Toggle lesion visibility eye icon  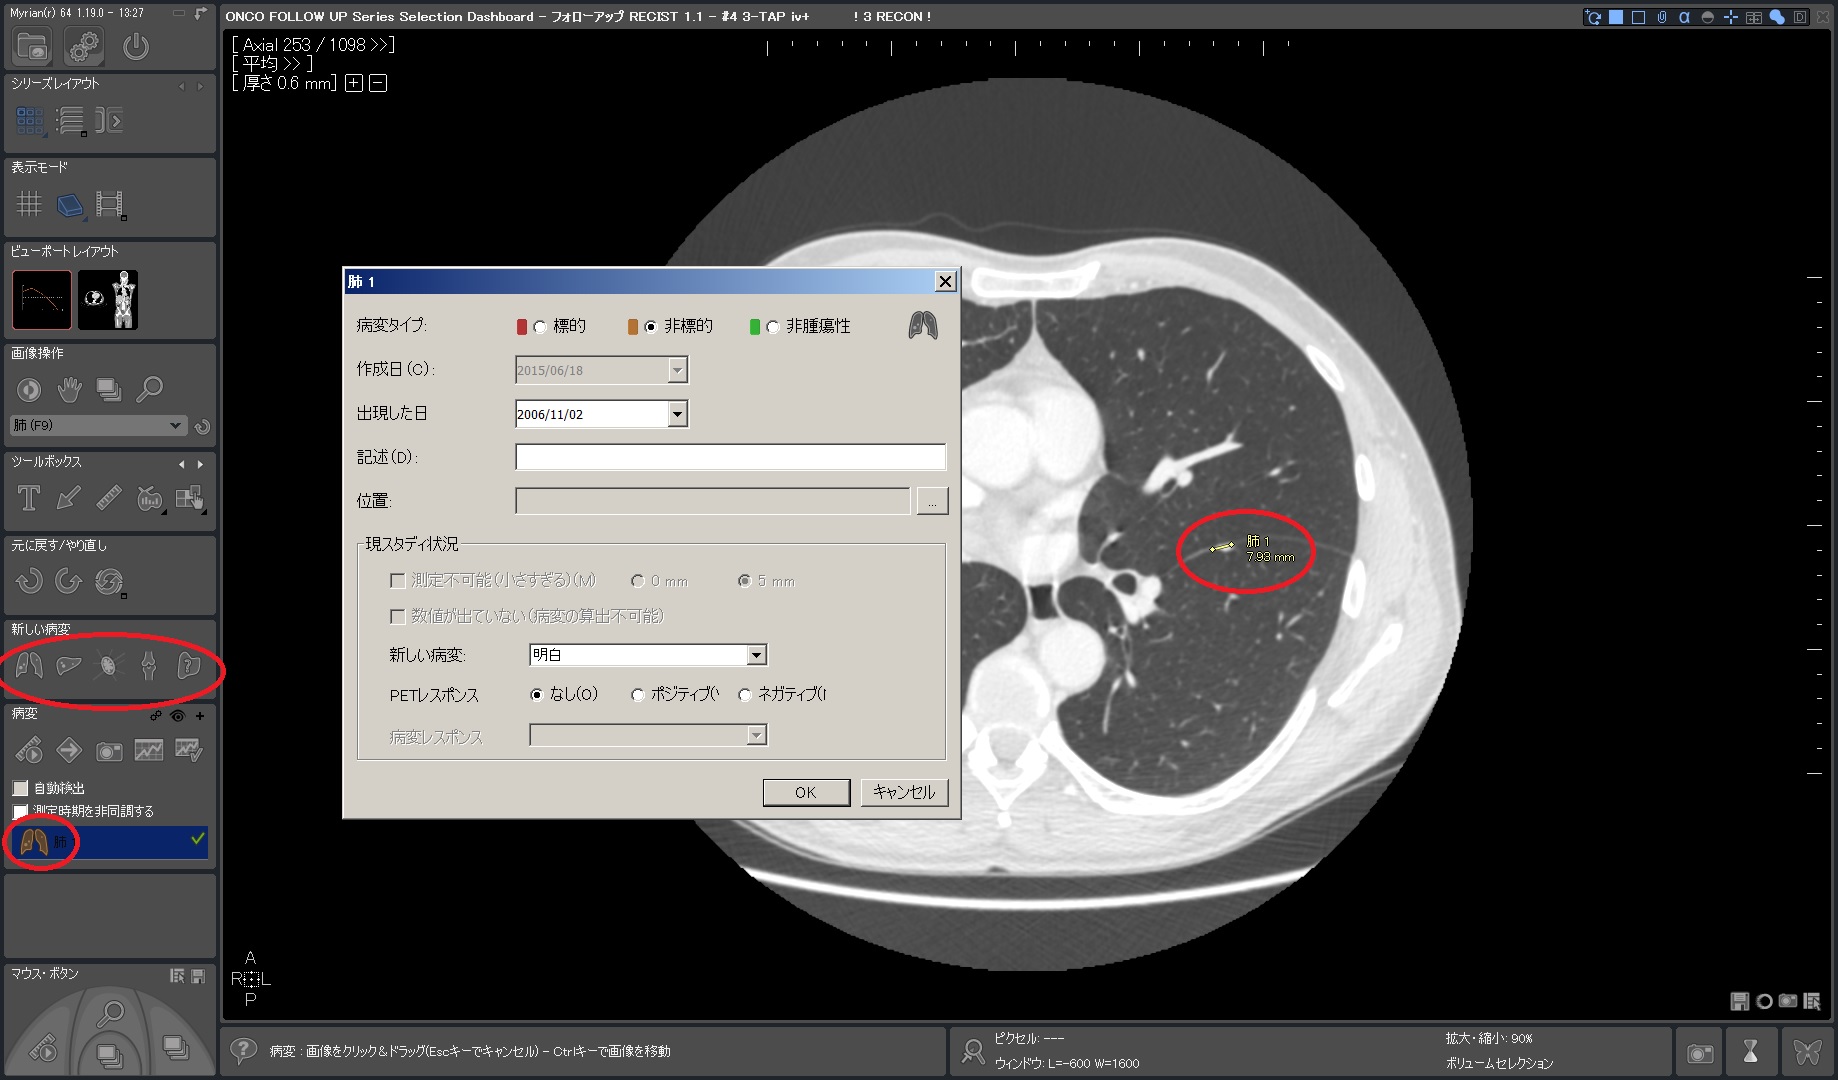178,716
